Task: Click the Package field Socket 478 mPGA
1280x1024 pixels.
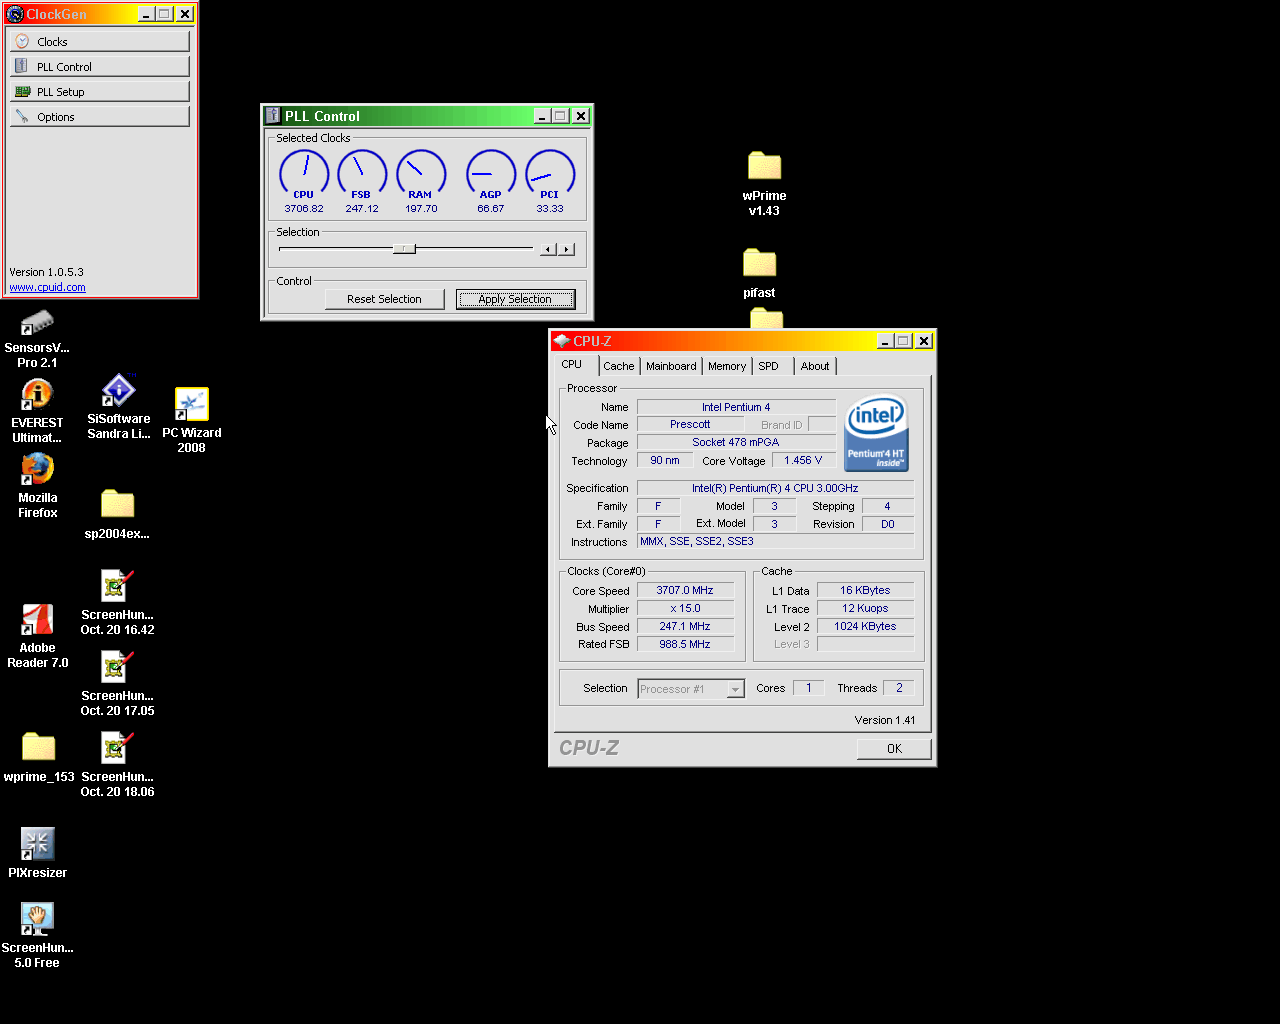Action: pos(736,442)
